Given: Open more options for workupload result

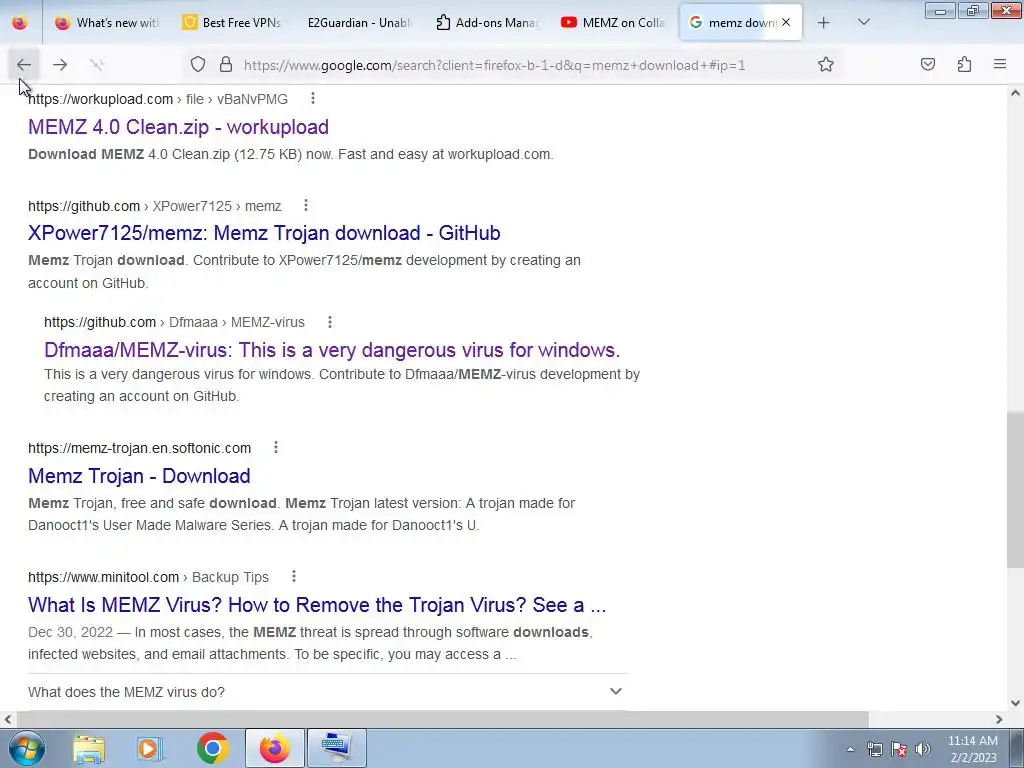Looking at the screenshot, I should (x=313, y=99).
